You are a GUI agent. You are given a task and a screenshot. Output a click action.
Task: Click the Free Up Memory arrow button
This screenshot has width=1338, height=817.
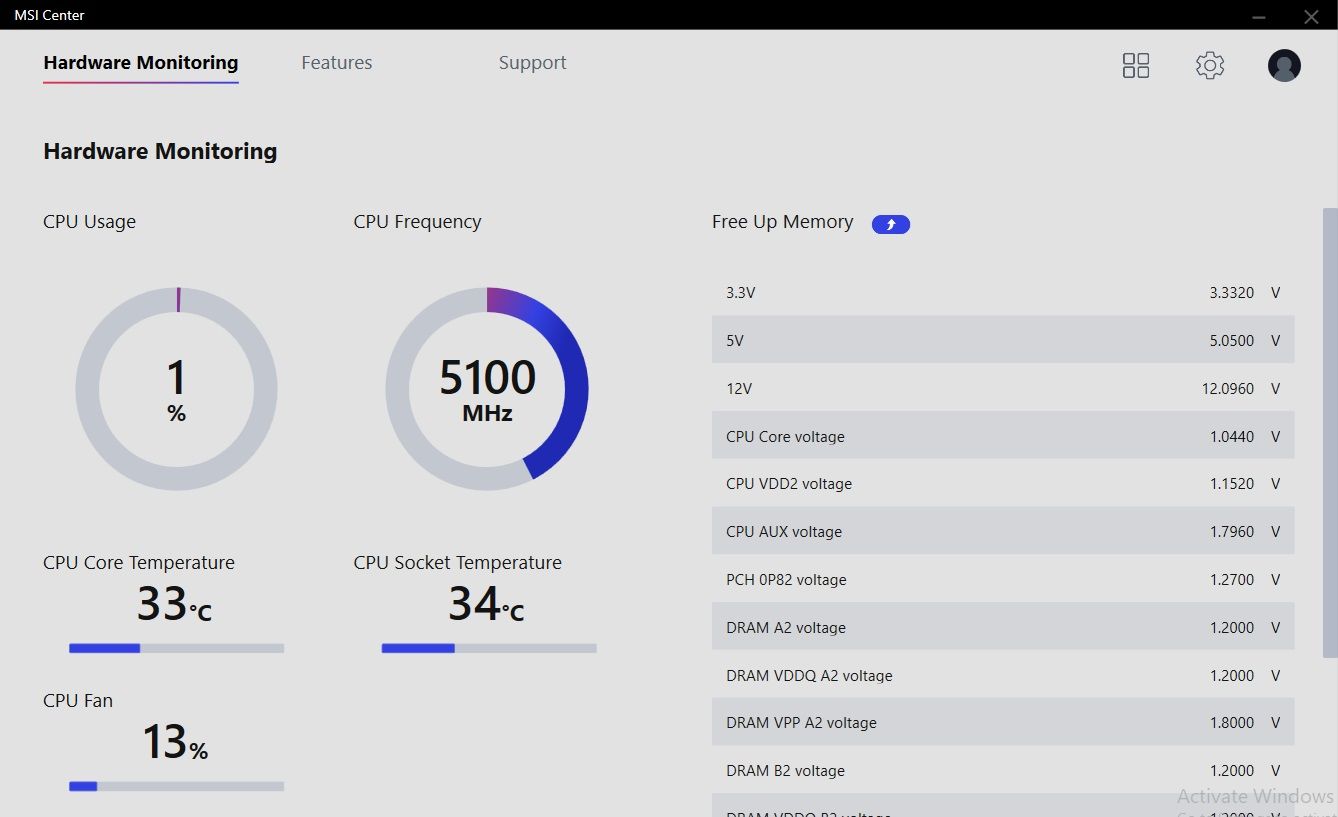pyautogui.click(x=891, y=224)
